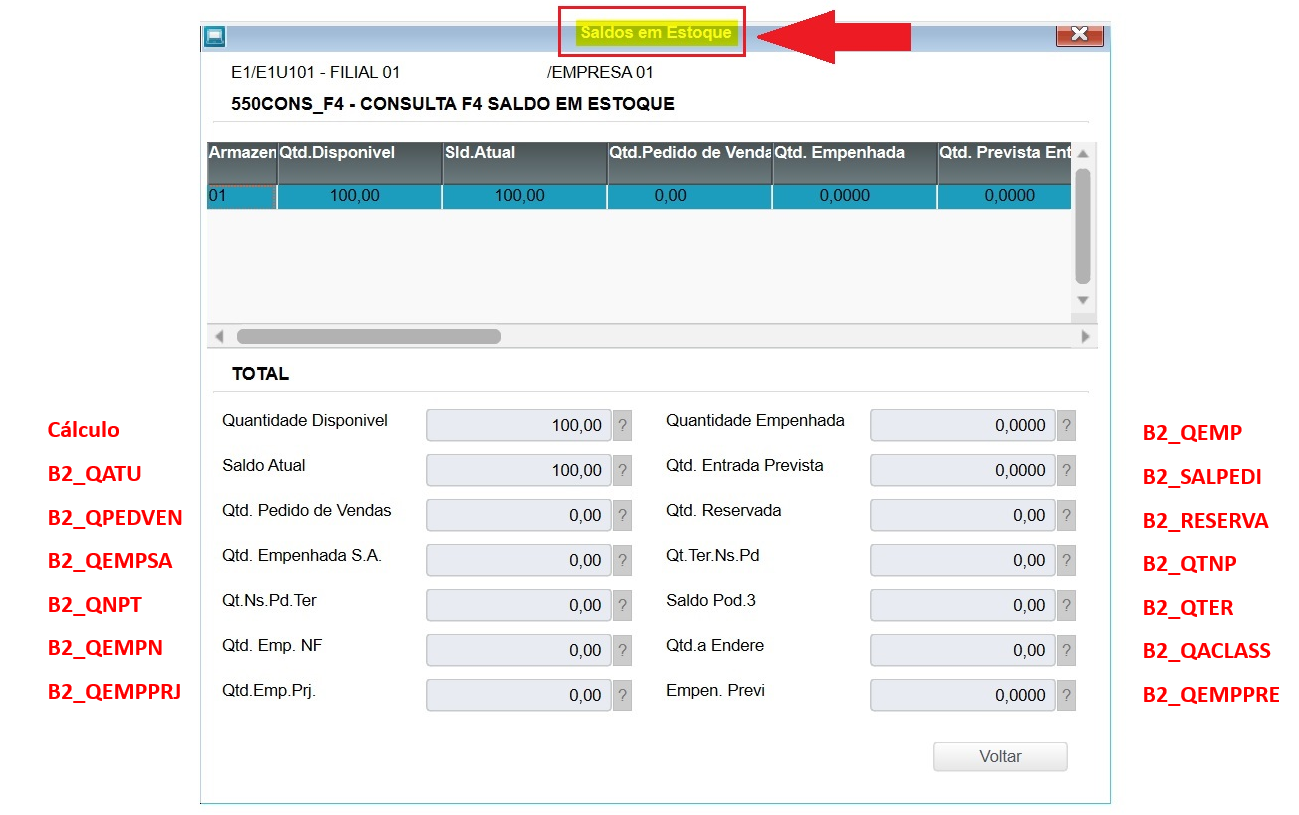
Task: Close the Saldos em Estoque window
Action: pos(1080,35)
